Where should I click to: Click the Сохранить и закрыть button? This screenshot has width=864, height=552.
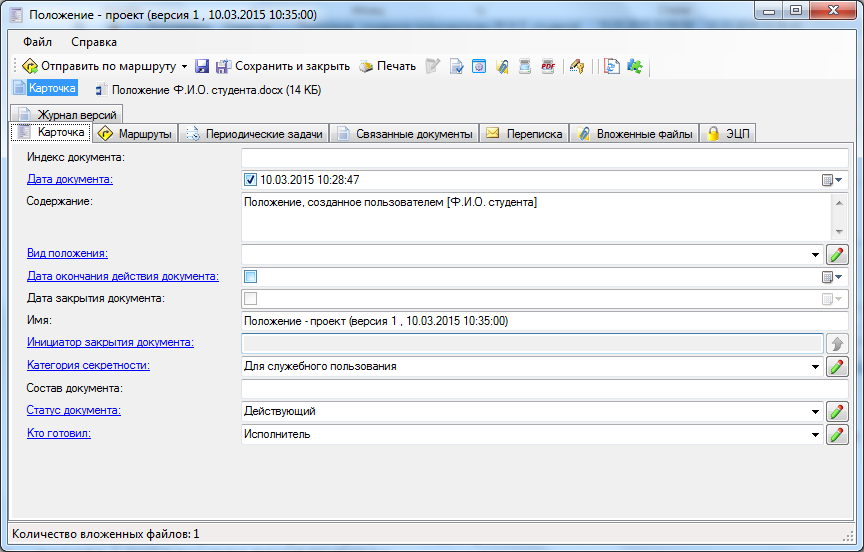point(283,66)
